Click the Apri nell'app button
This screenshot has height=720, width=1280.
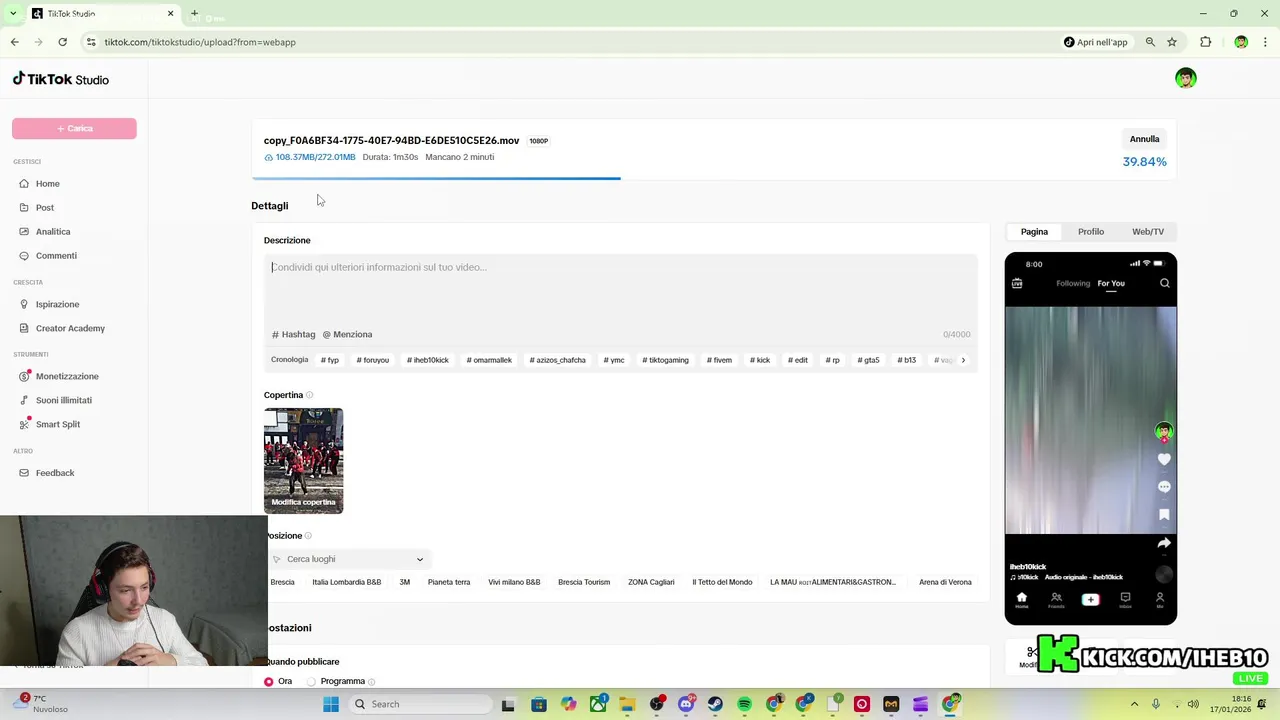pyautogui.click(x=1095, y=42)
